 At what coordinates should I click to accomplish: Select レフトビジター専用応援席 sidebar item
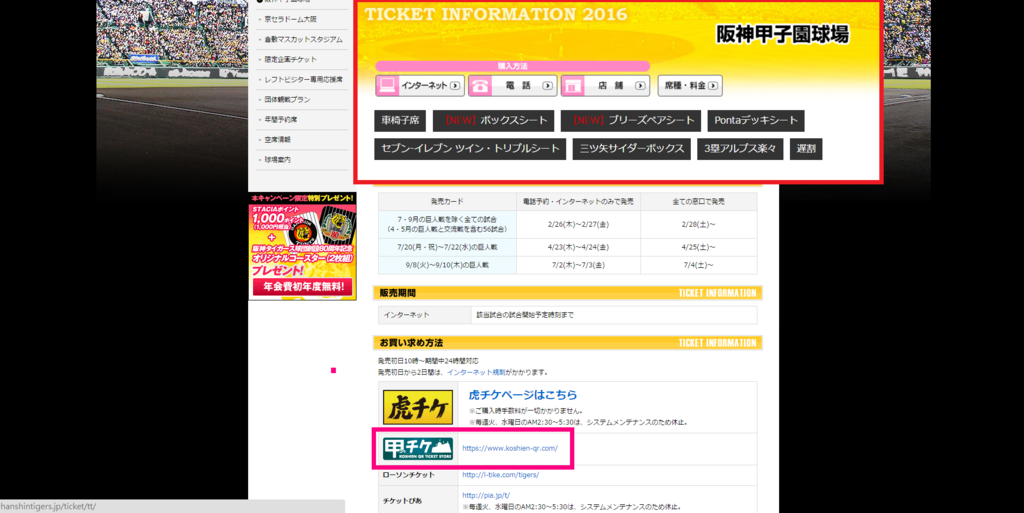point(303,80)
